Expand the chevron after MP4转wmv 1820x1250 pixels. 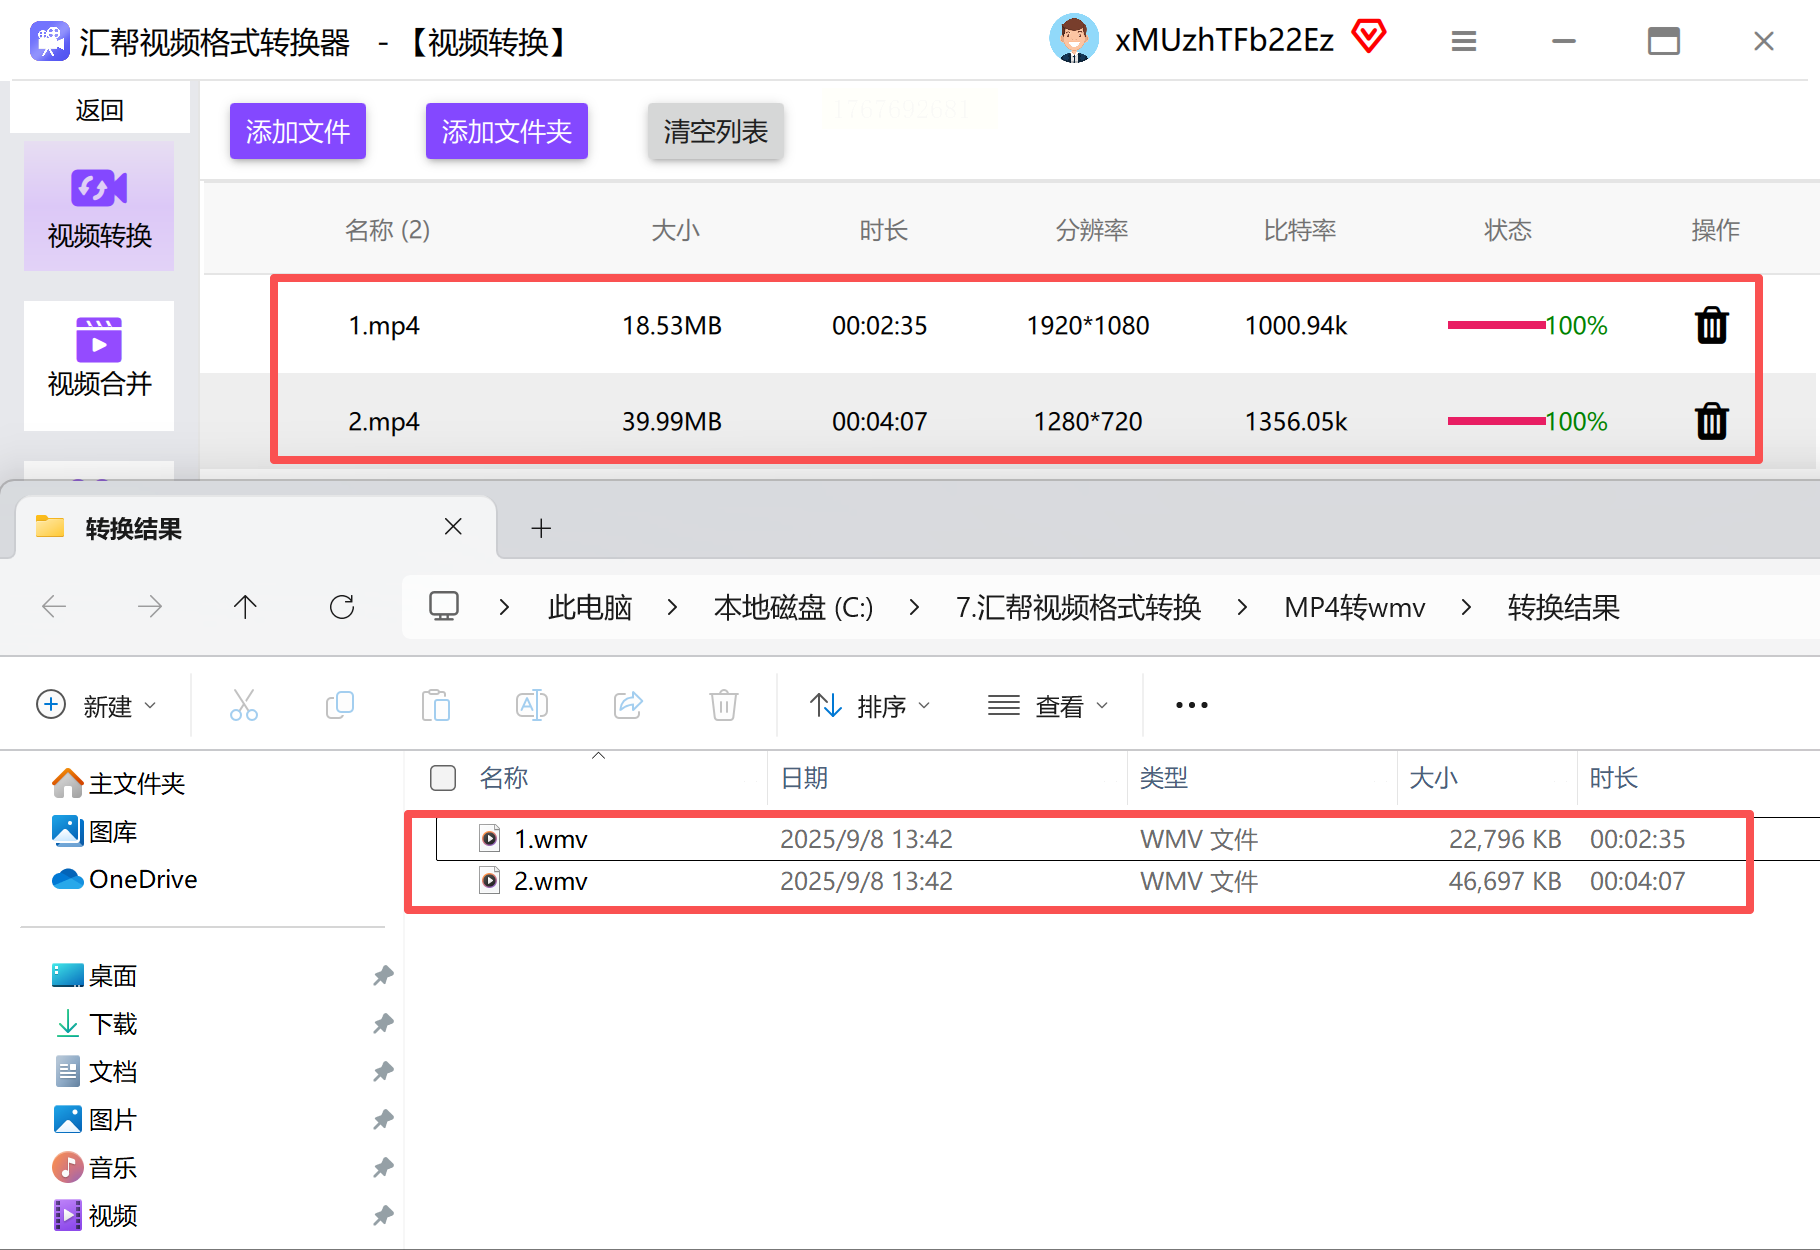pos(1466,607)
